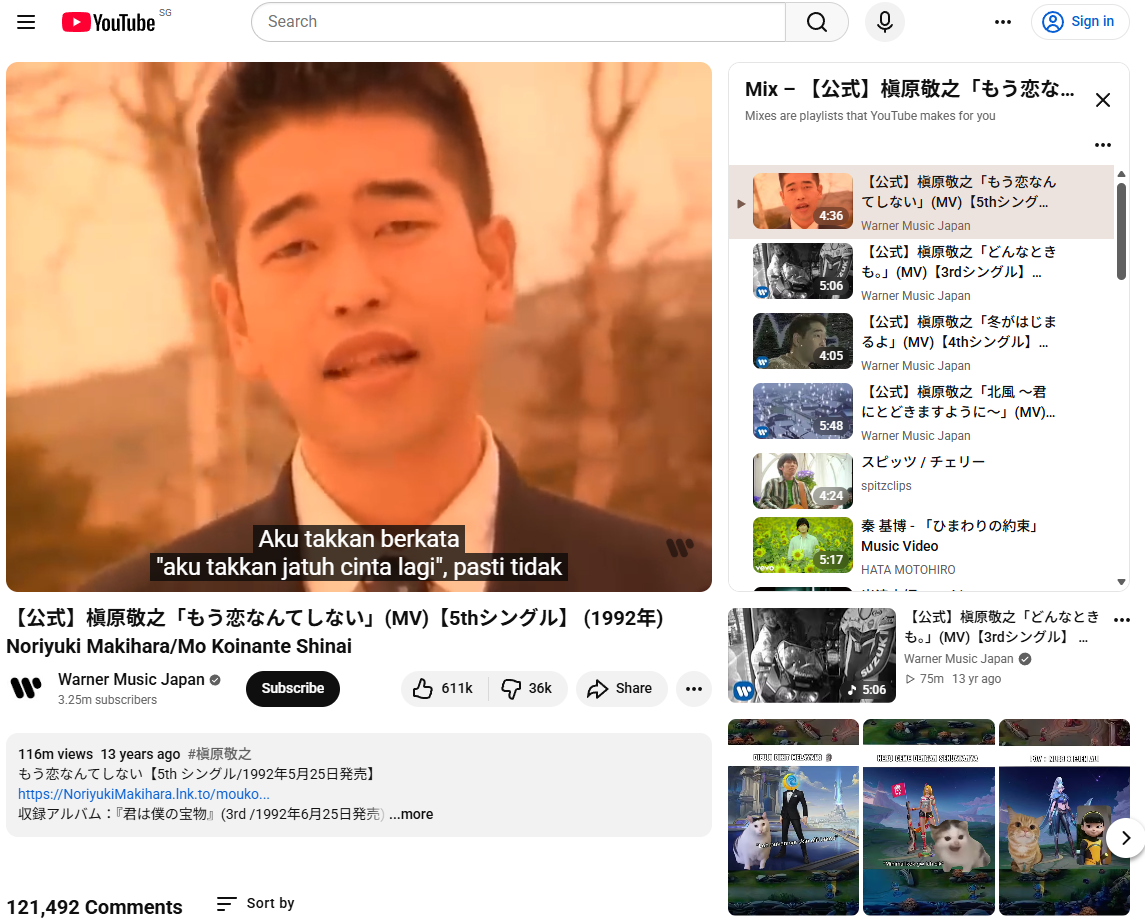Play 「北風 〜君にとどきますように〜」 in Mix
Screen dimensions: 1145x924
point(922,413)
